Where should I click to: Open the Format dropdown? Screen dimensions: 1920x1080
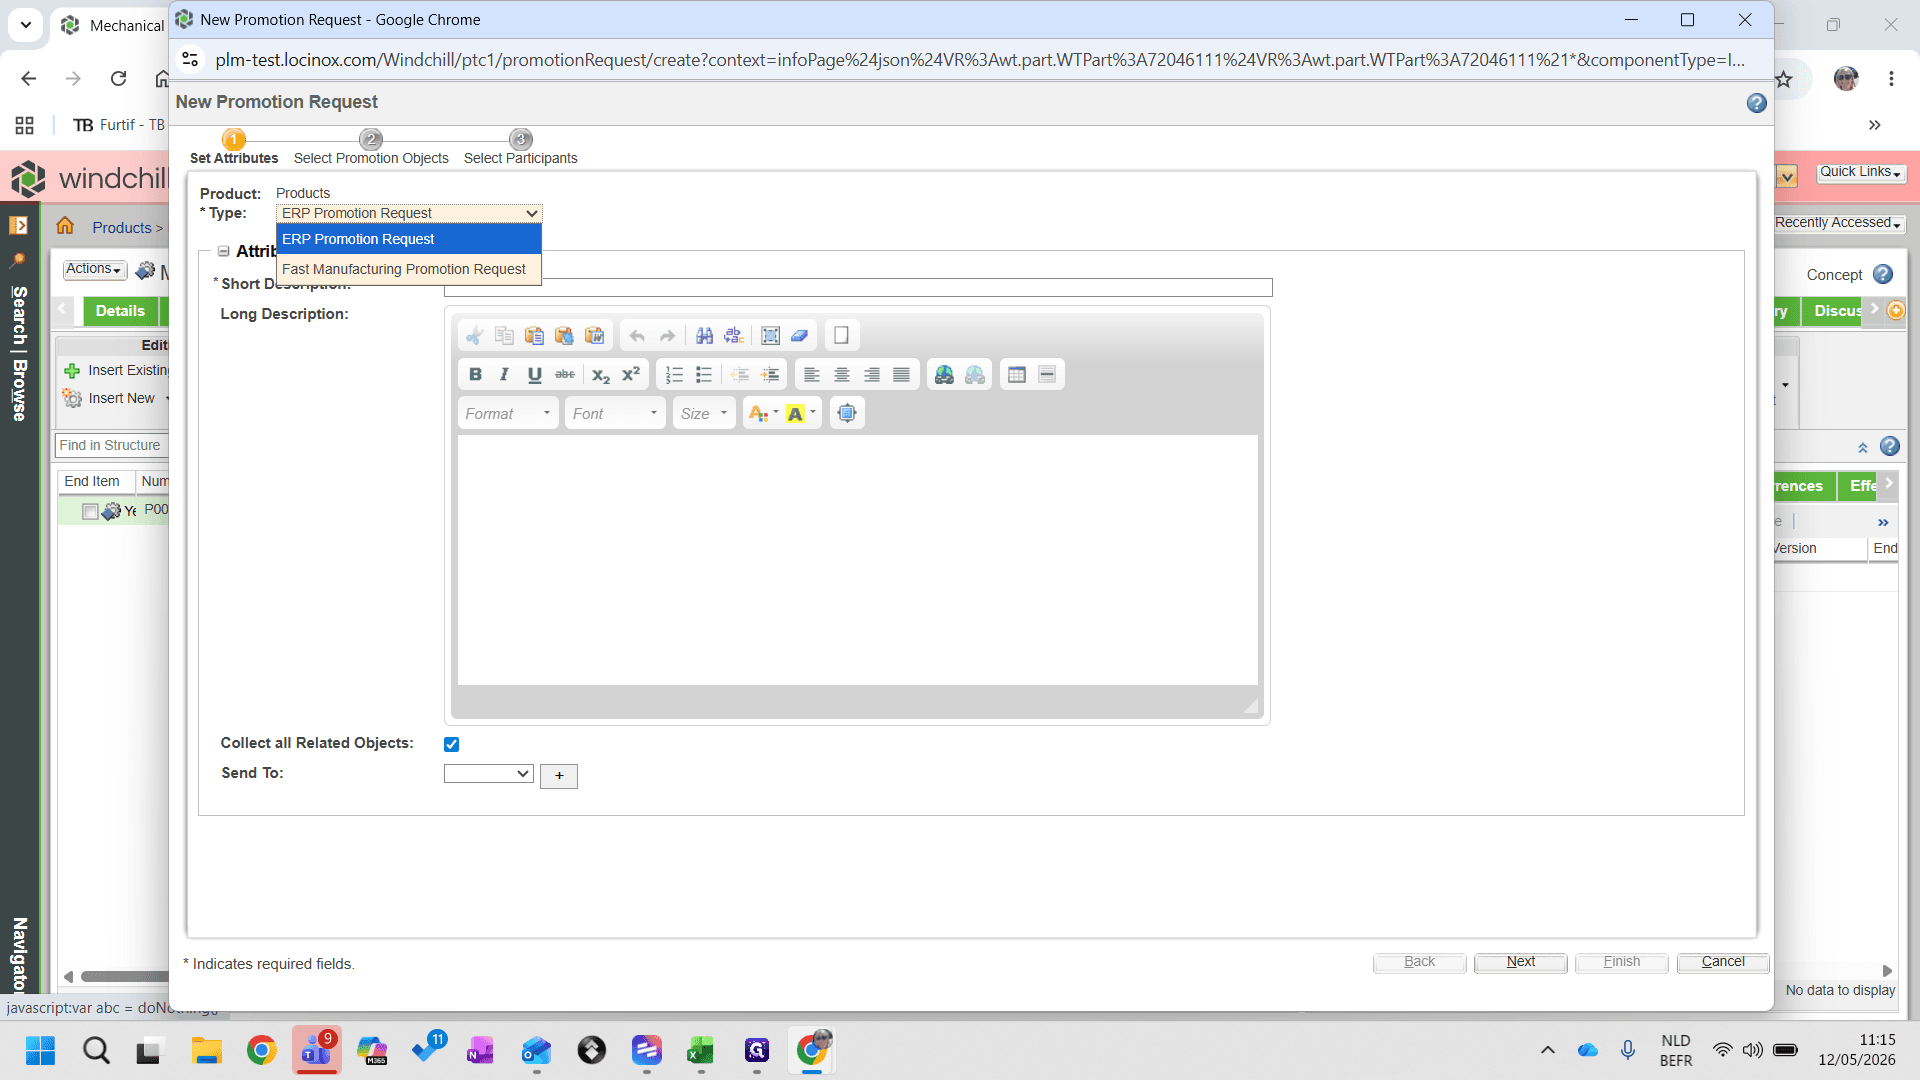click(508, 413)
